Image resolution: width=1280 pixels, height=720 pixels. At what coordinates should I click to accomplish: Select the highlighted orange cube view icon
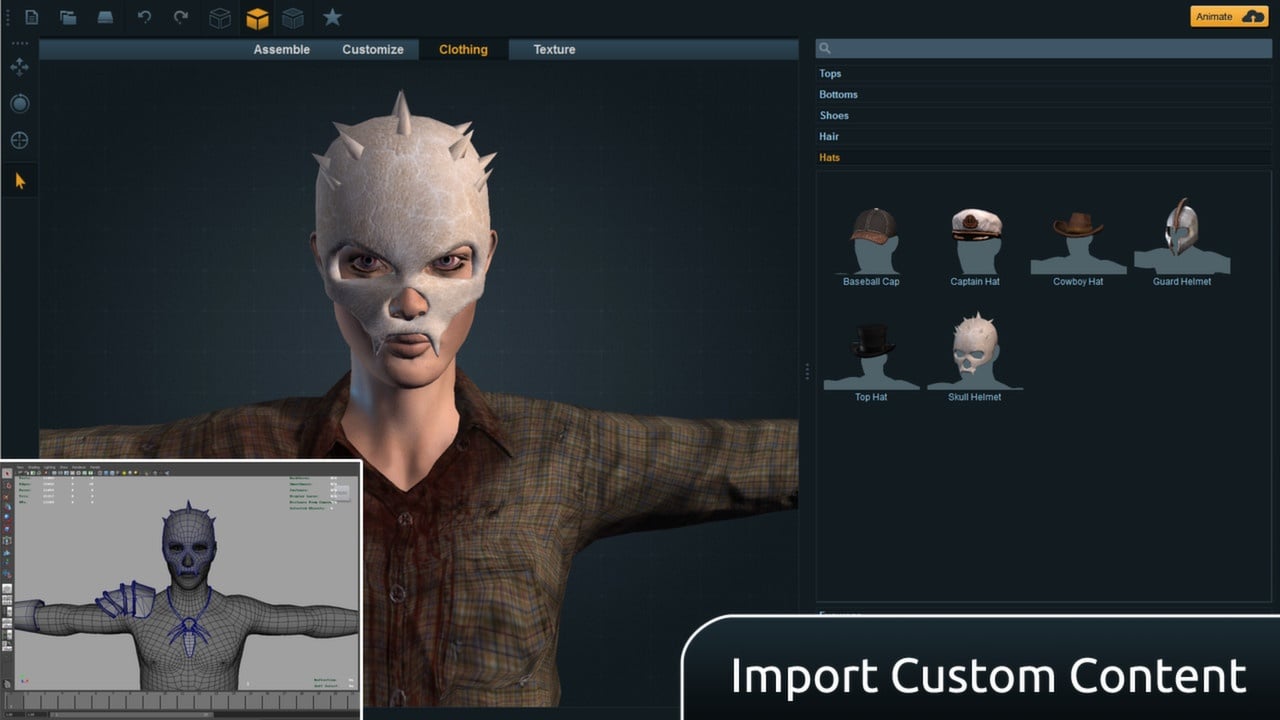pyautogui.click(x=257, y=18)
